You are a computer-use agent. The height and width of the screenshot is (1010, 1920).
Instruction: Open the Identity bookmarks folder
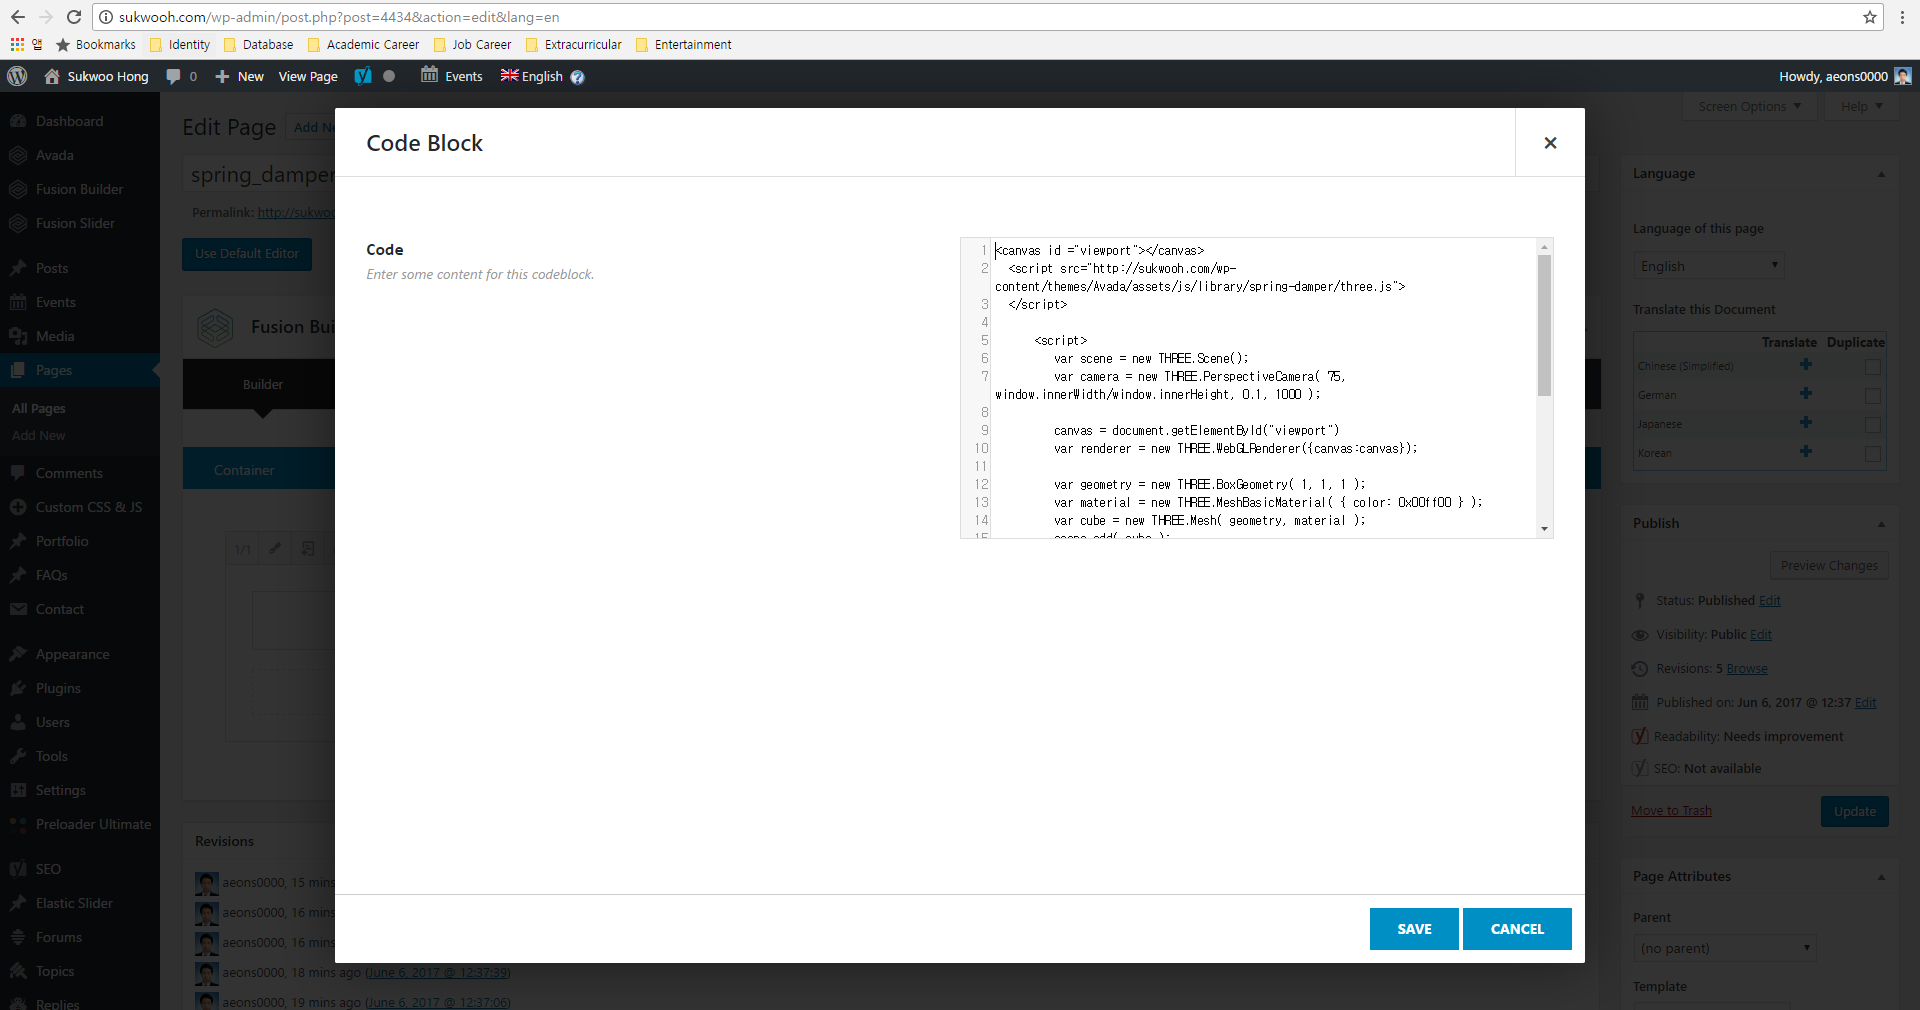tap(180, 44)
